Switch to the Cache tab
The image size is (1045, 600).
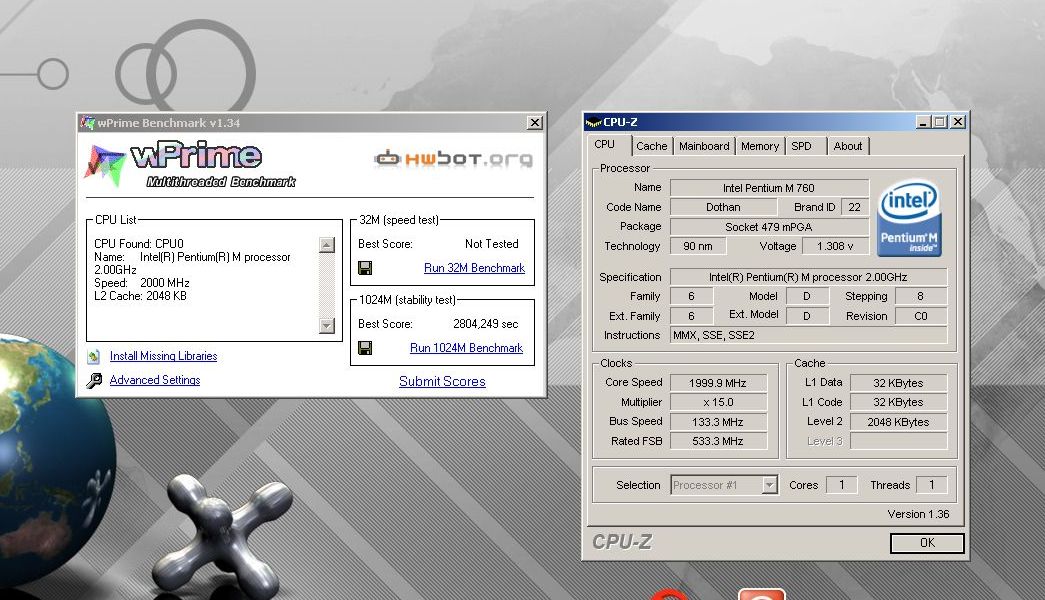(x=651, y=146)
